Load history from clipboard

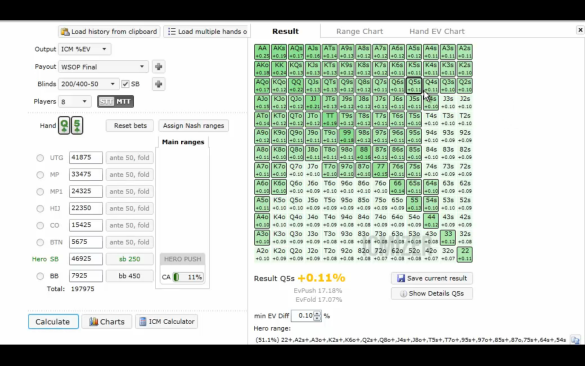(x=109, y=32)
